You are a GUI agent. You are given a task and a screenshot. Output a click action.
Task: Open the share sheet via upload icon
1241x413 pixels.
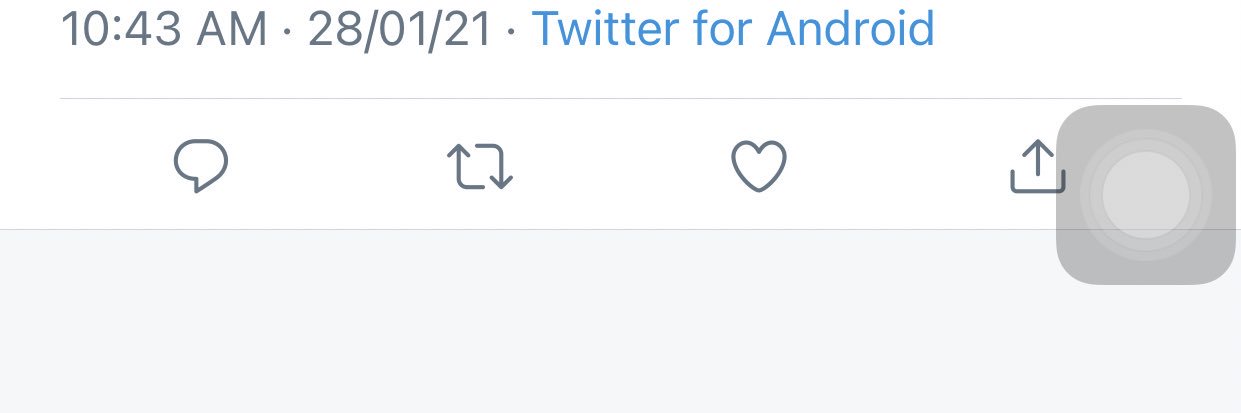coord(1036,166)
